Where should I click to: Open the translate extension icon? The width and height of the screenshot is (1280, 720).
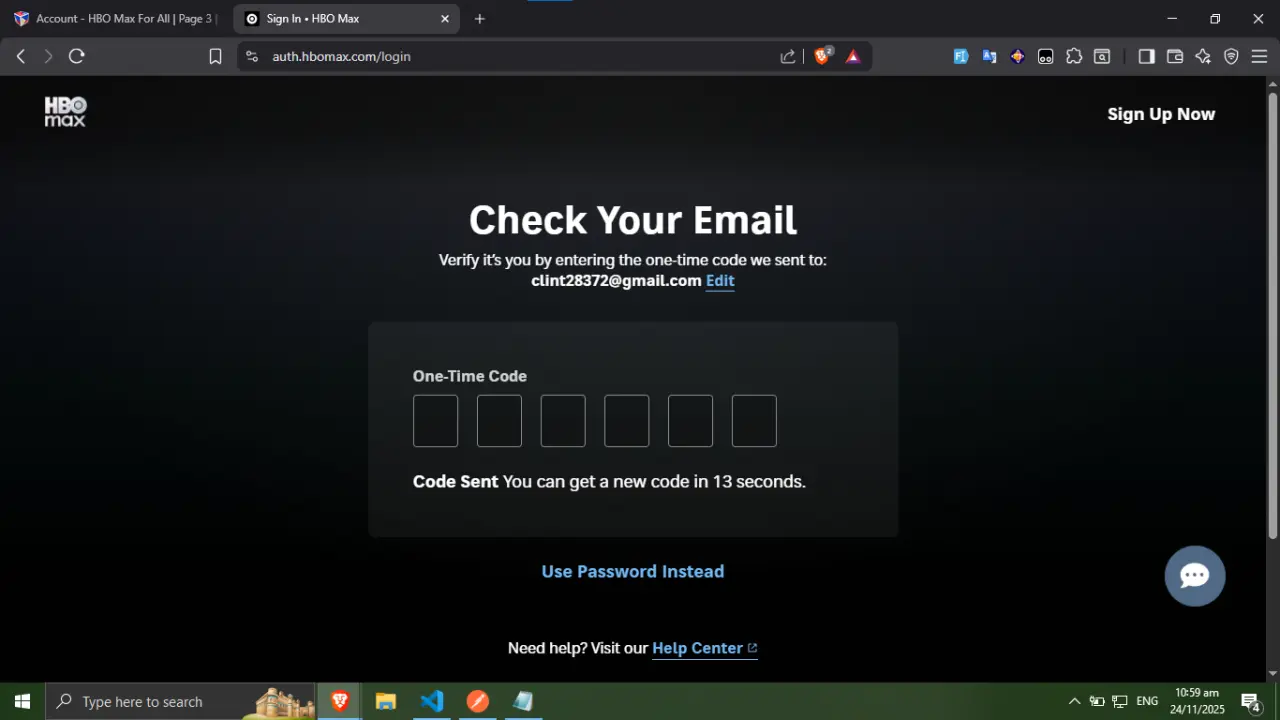989,56
